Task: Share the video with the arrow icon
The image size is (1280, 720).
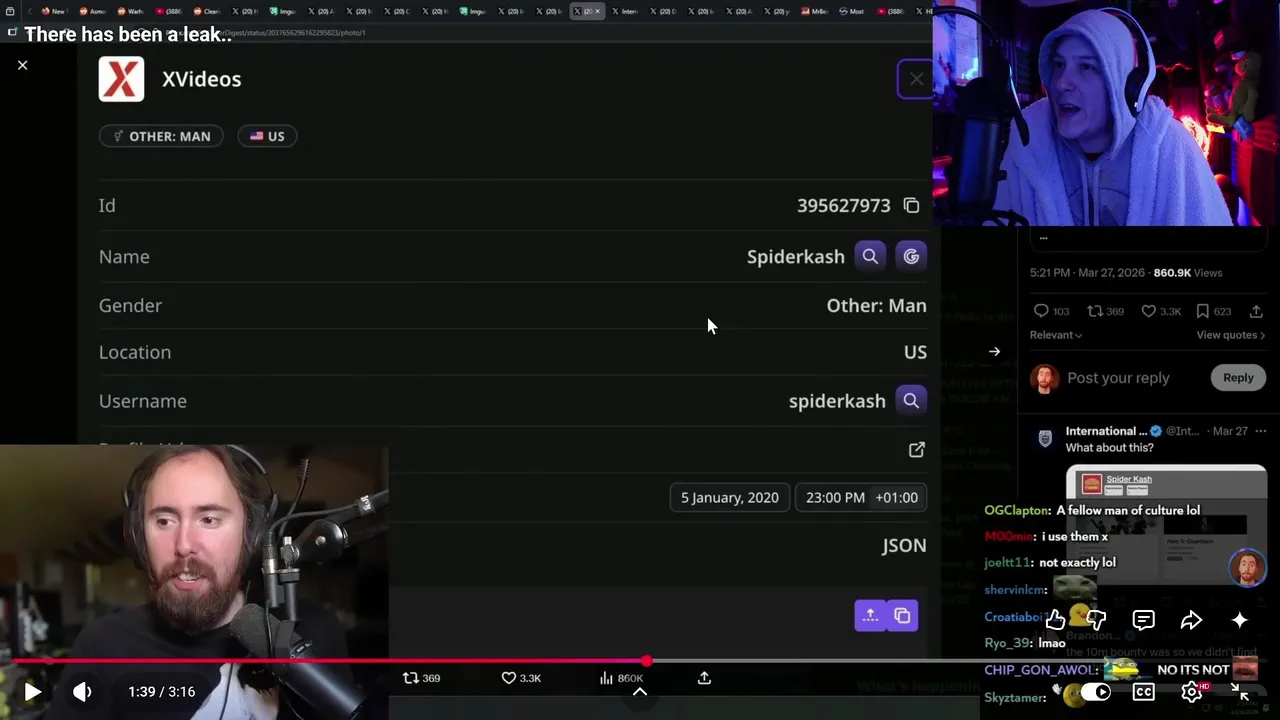Action: tap(1191, 621)
